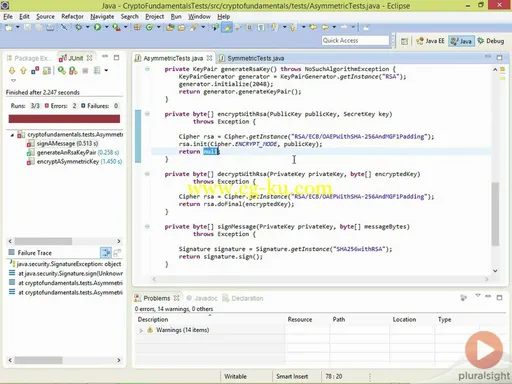Collapse the signMessage method fold marker
The height and width of the screenshot is (384, 512).
click(147, 227)
